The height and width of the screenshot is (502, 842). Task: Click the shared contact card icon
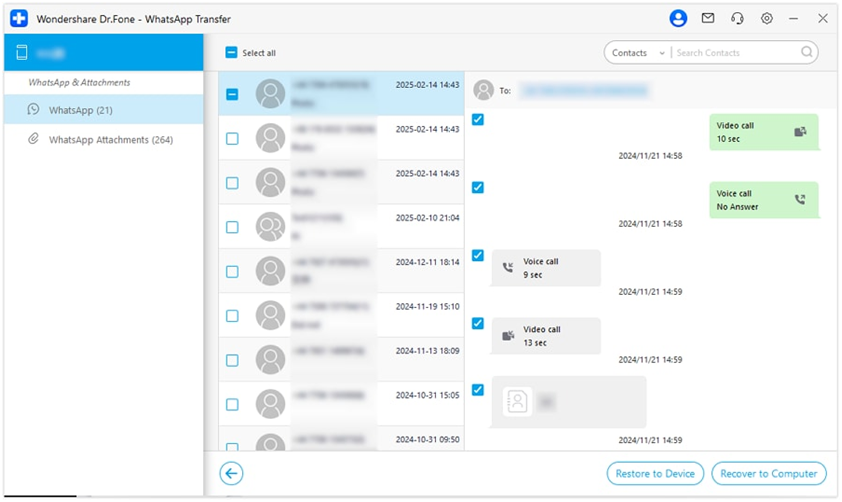pyautogui.click(x=517, y=402)
